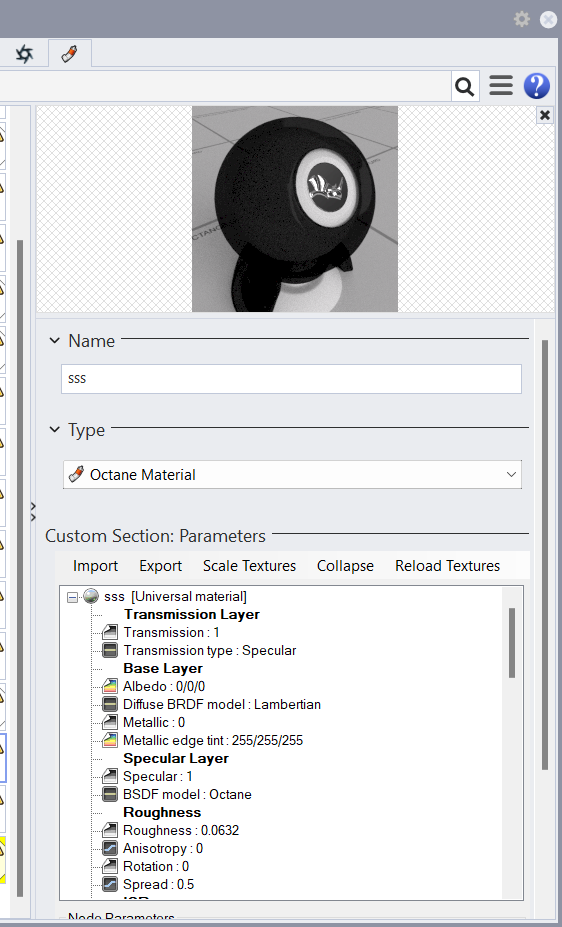562x927 pixels.
Task: Click the panel splitter collapse arrows
Action: [x=33, y=512]
